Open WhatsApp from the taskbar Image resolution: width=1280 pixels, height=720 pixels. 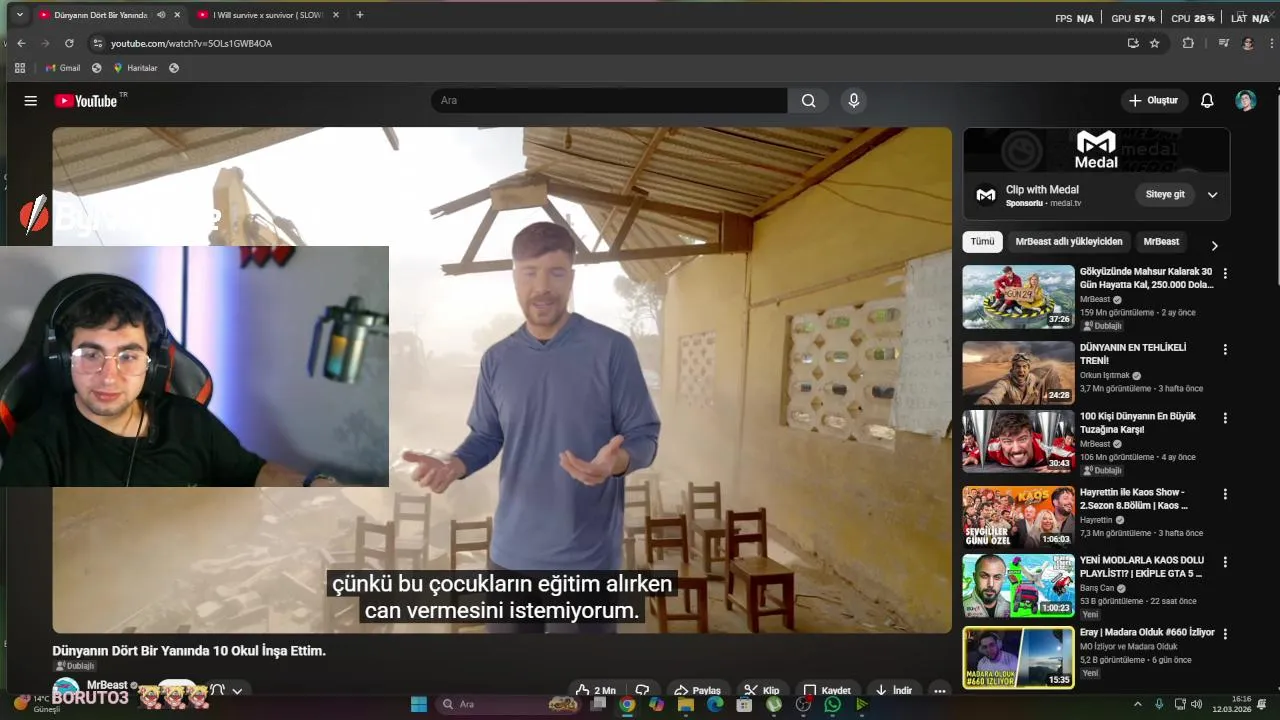833,704
